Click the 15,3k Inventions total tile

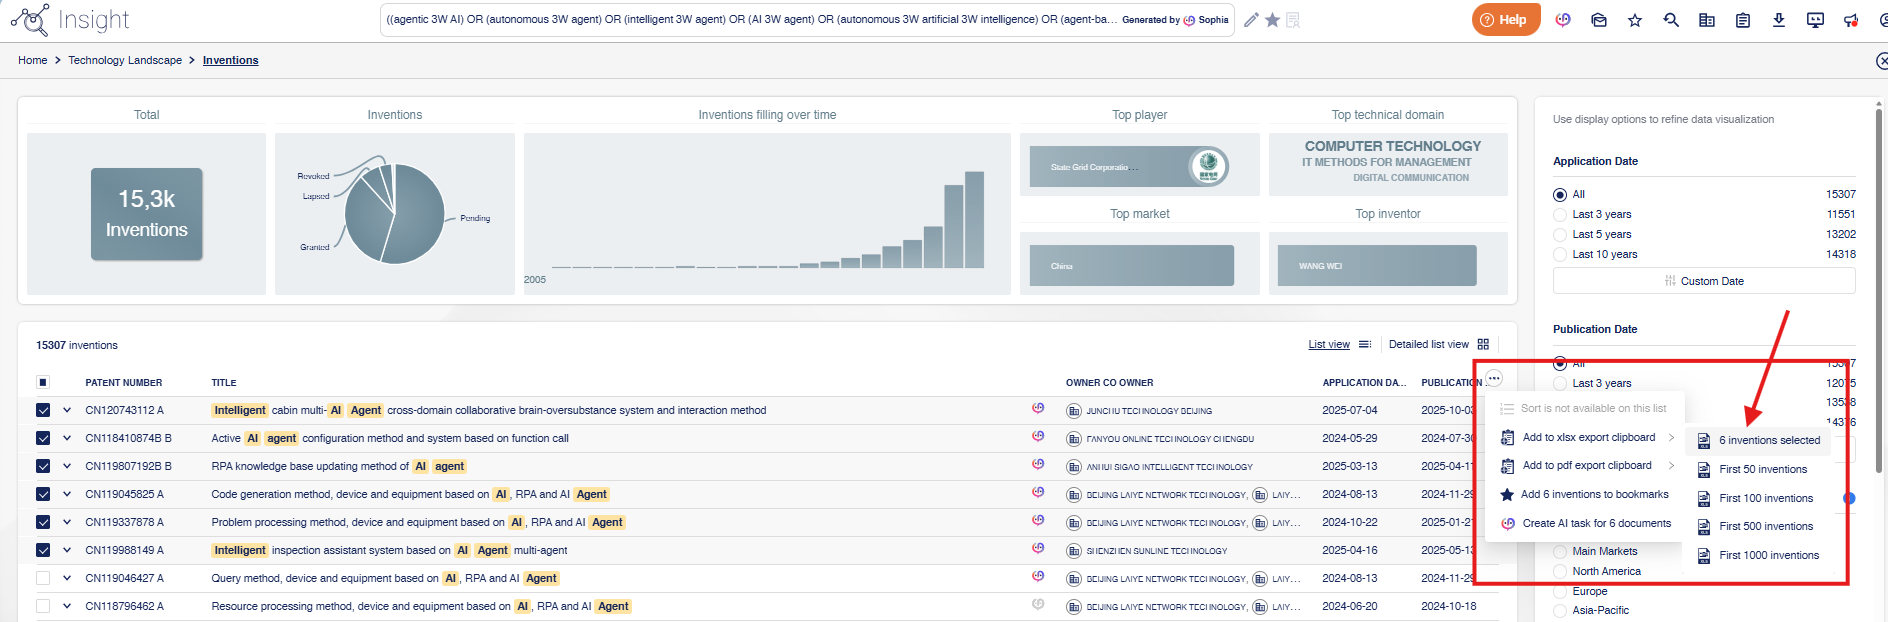click(147, 214)
